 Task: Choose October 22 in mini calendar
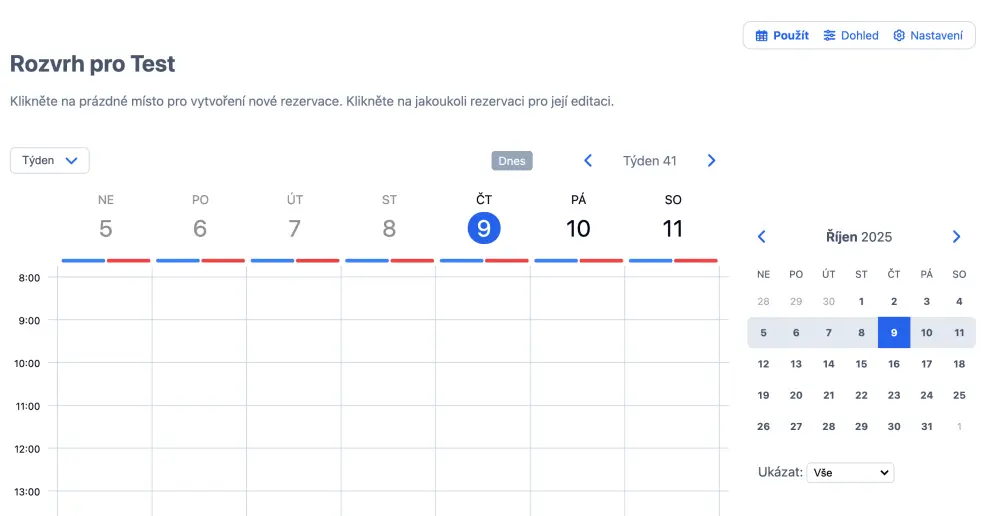coord(861,395)
